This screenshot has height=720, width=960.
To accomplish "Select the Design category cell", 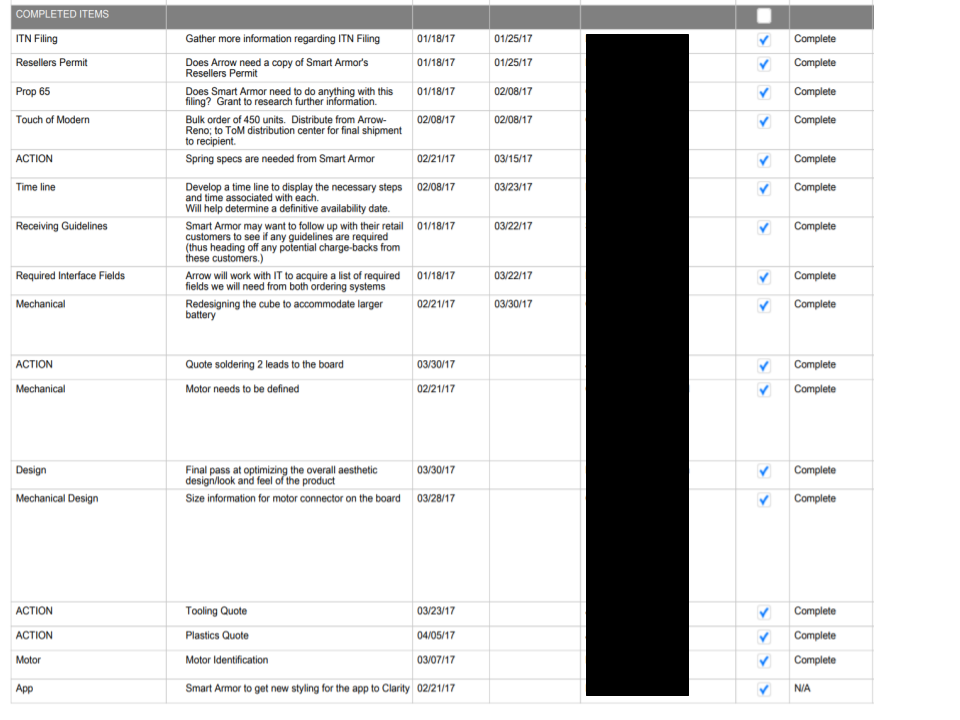I will click(x=88, y=474).
